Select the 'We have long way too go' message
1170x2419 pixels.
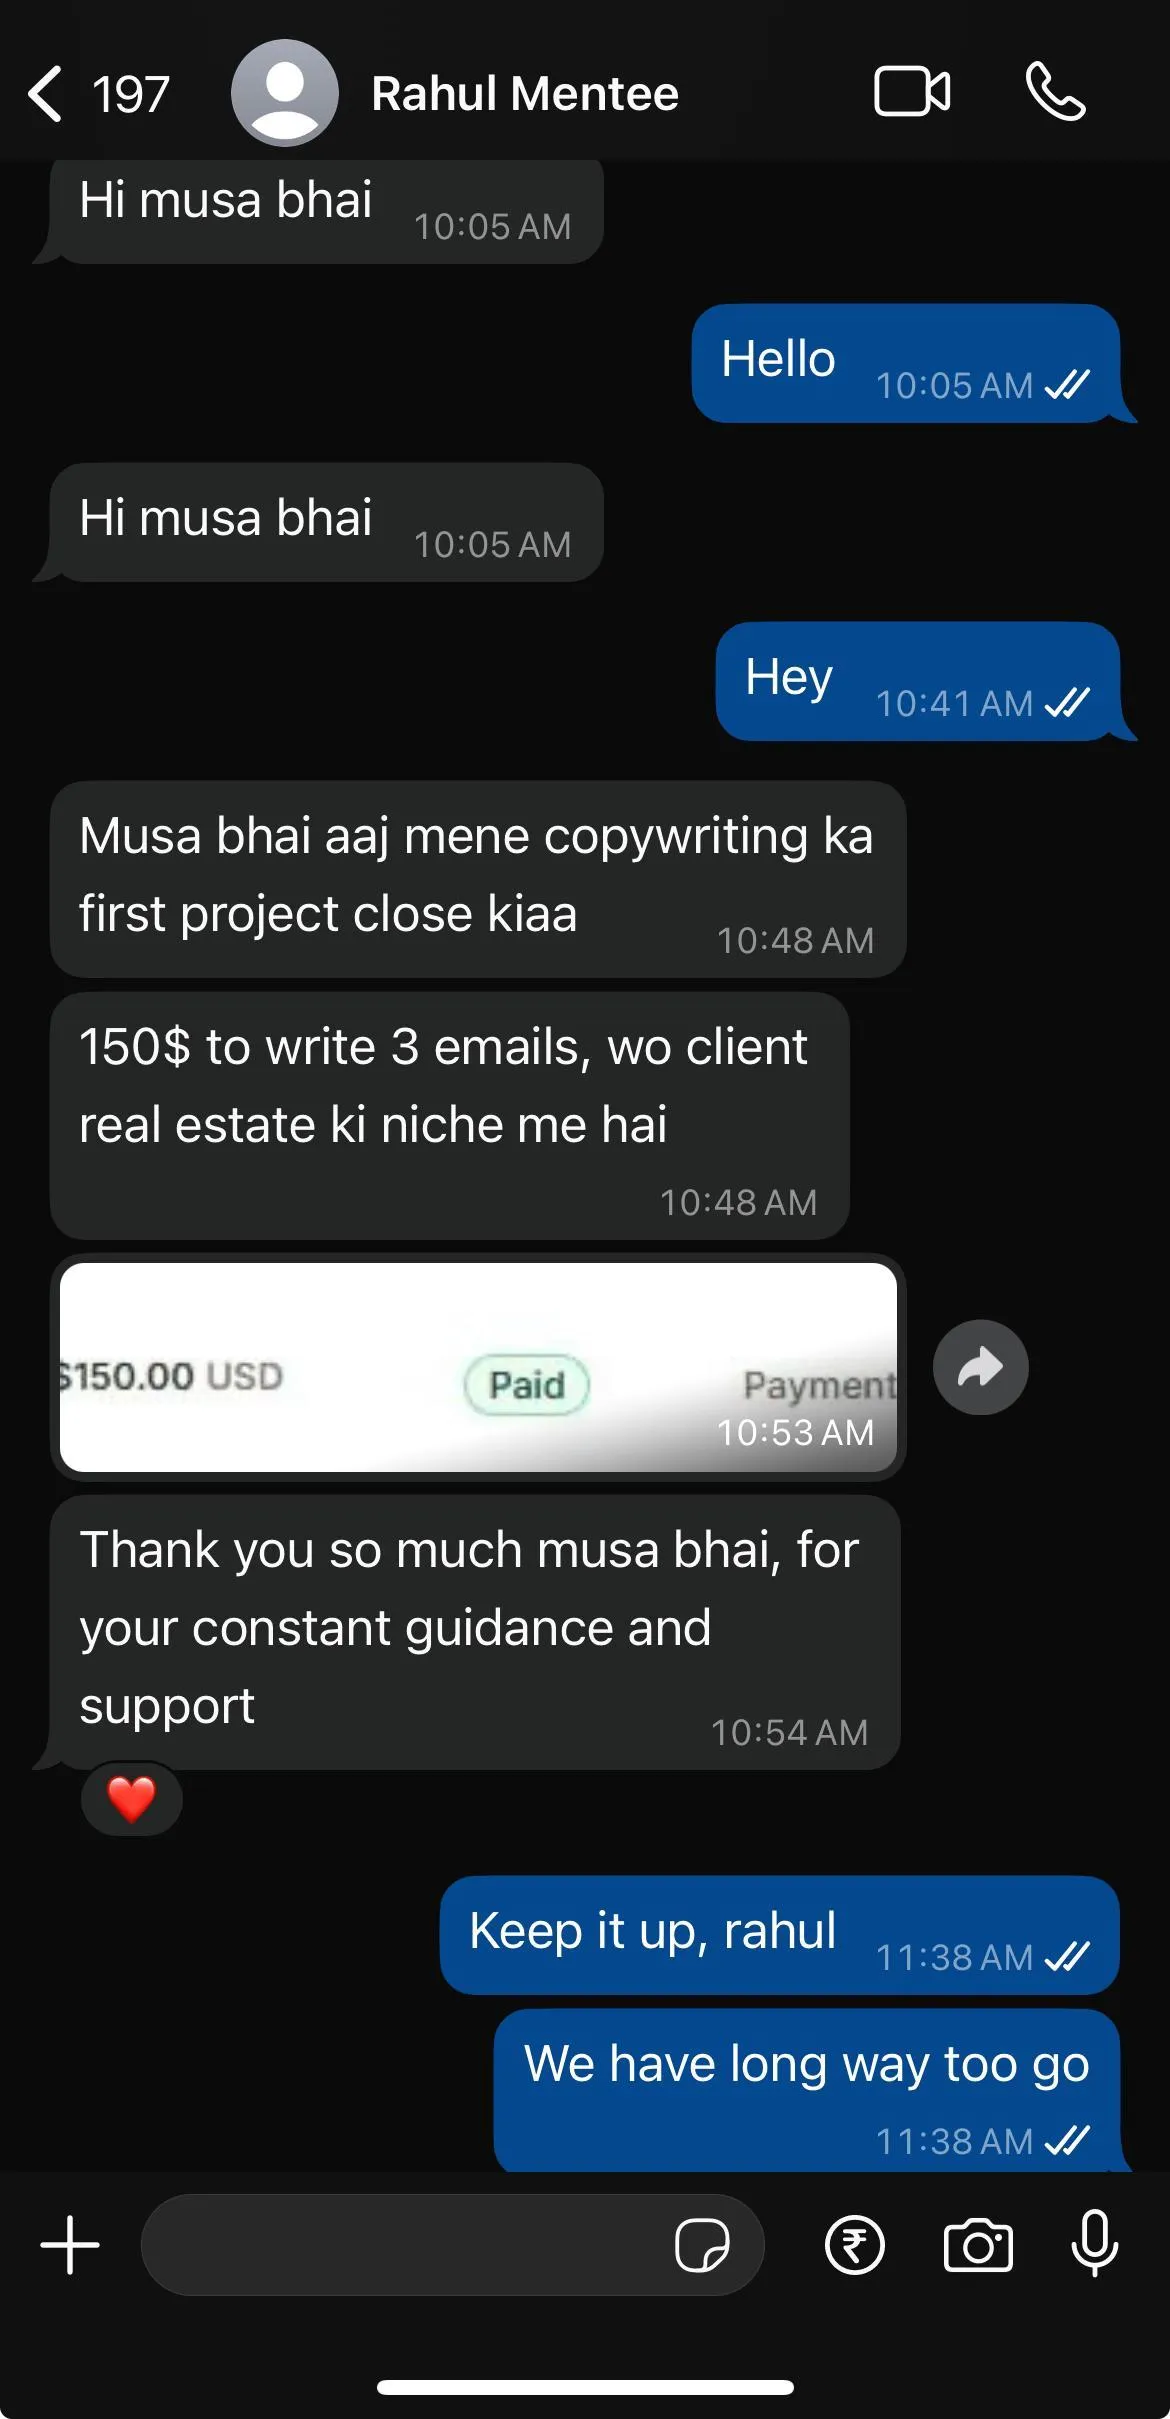(806, 2090)
